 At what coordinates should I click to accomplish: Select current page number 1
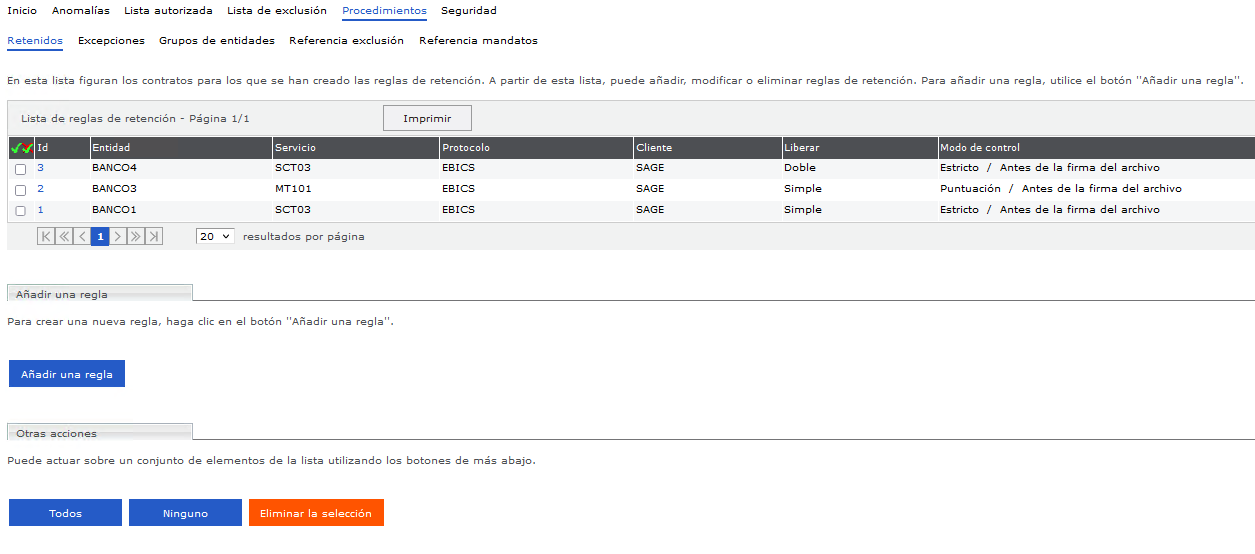tap(100, 237)
